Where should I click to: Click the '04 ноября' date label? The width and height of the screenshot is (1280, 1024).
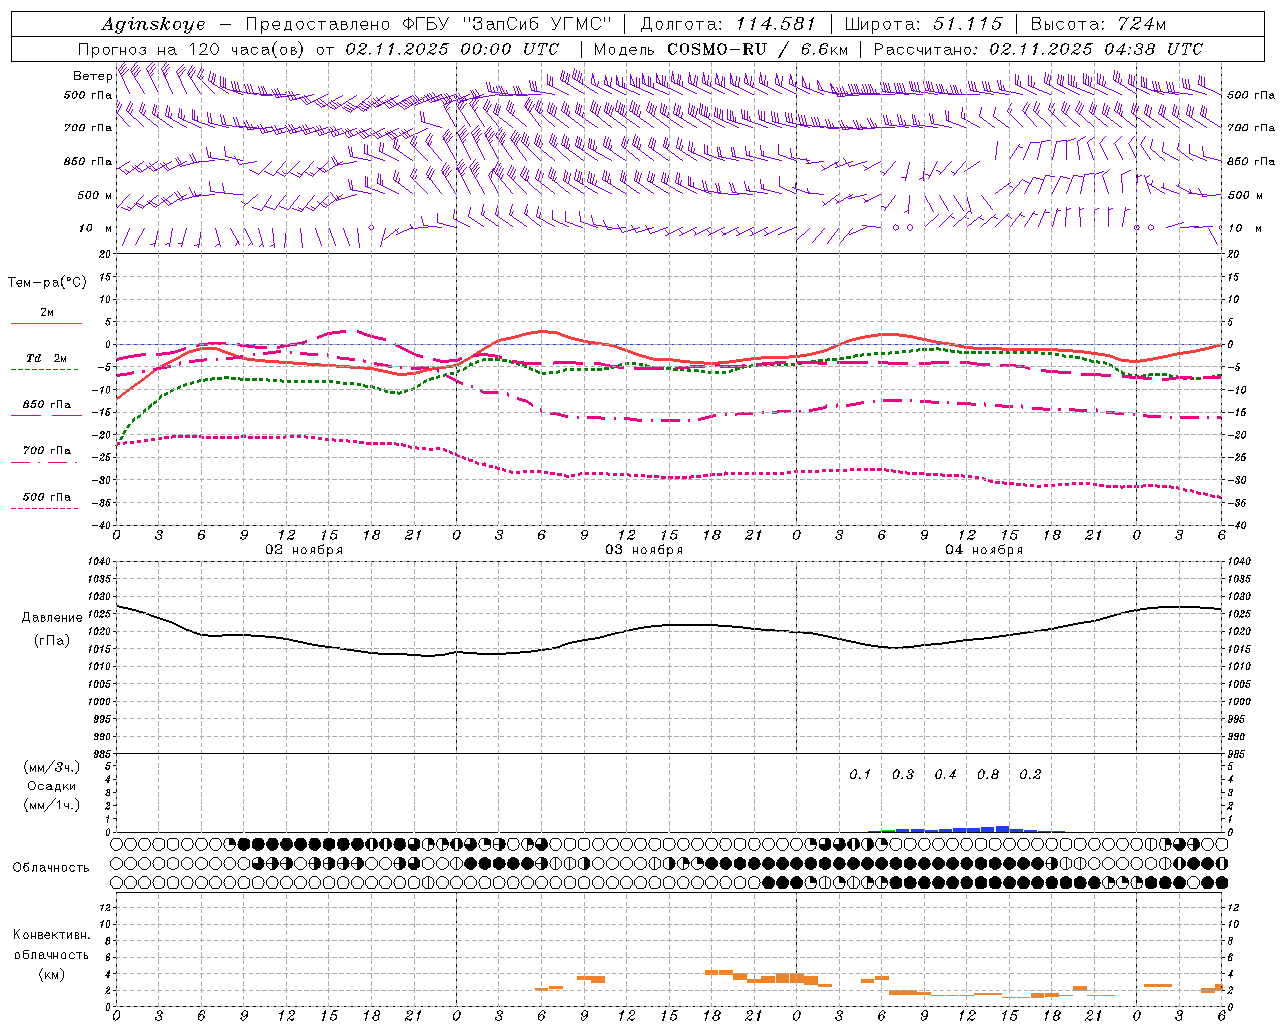984,550
